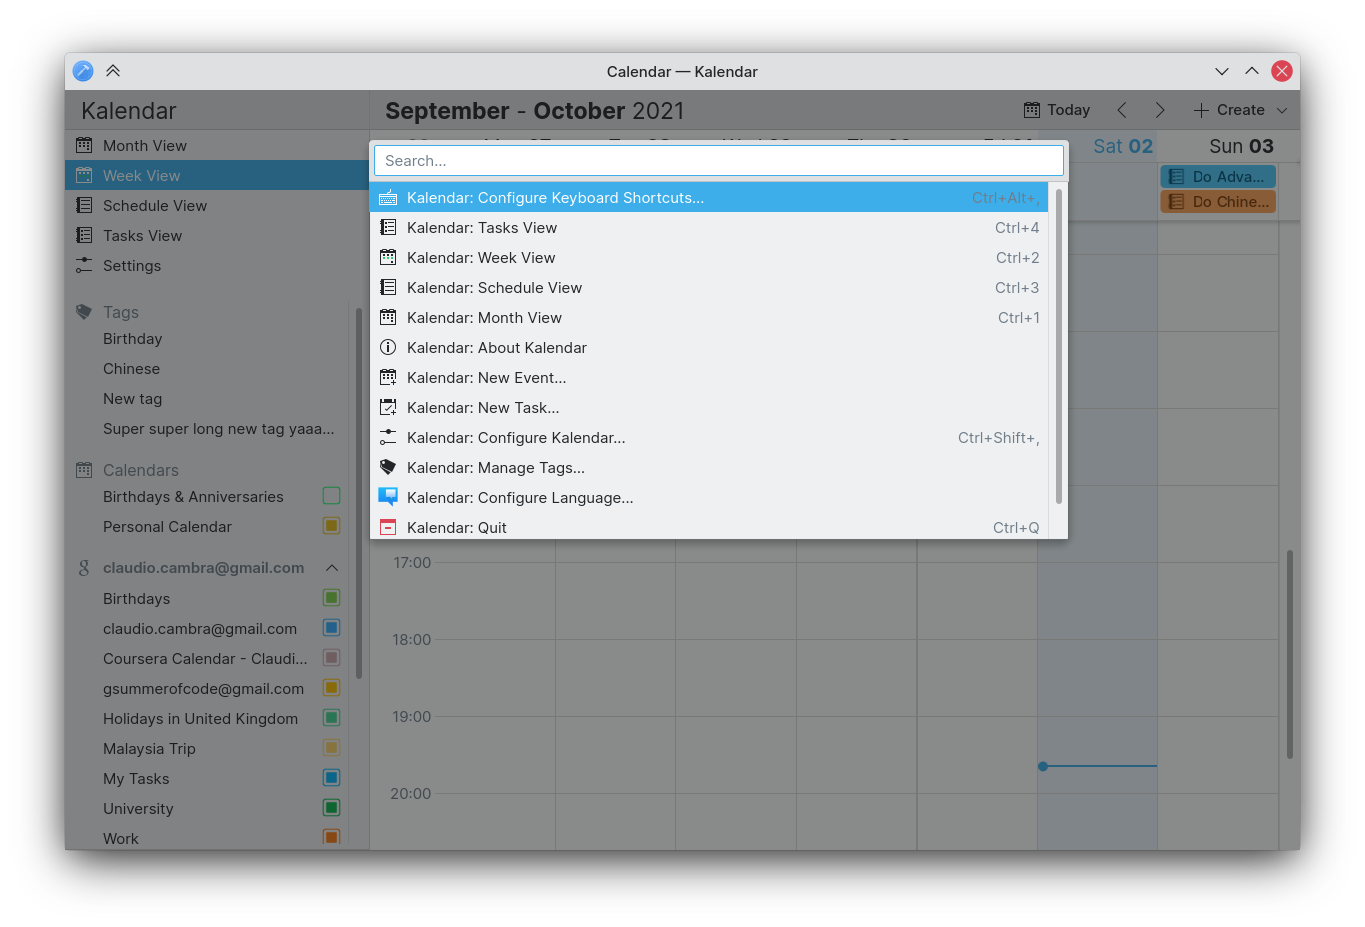Image resolution: width=1365 pixels, height=927 pixels.
Task: Select Kalendar: Tasks View command
Action: [x=709, y=228]
